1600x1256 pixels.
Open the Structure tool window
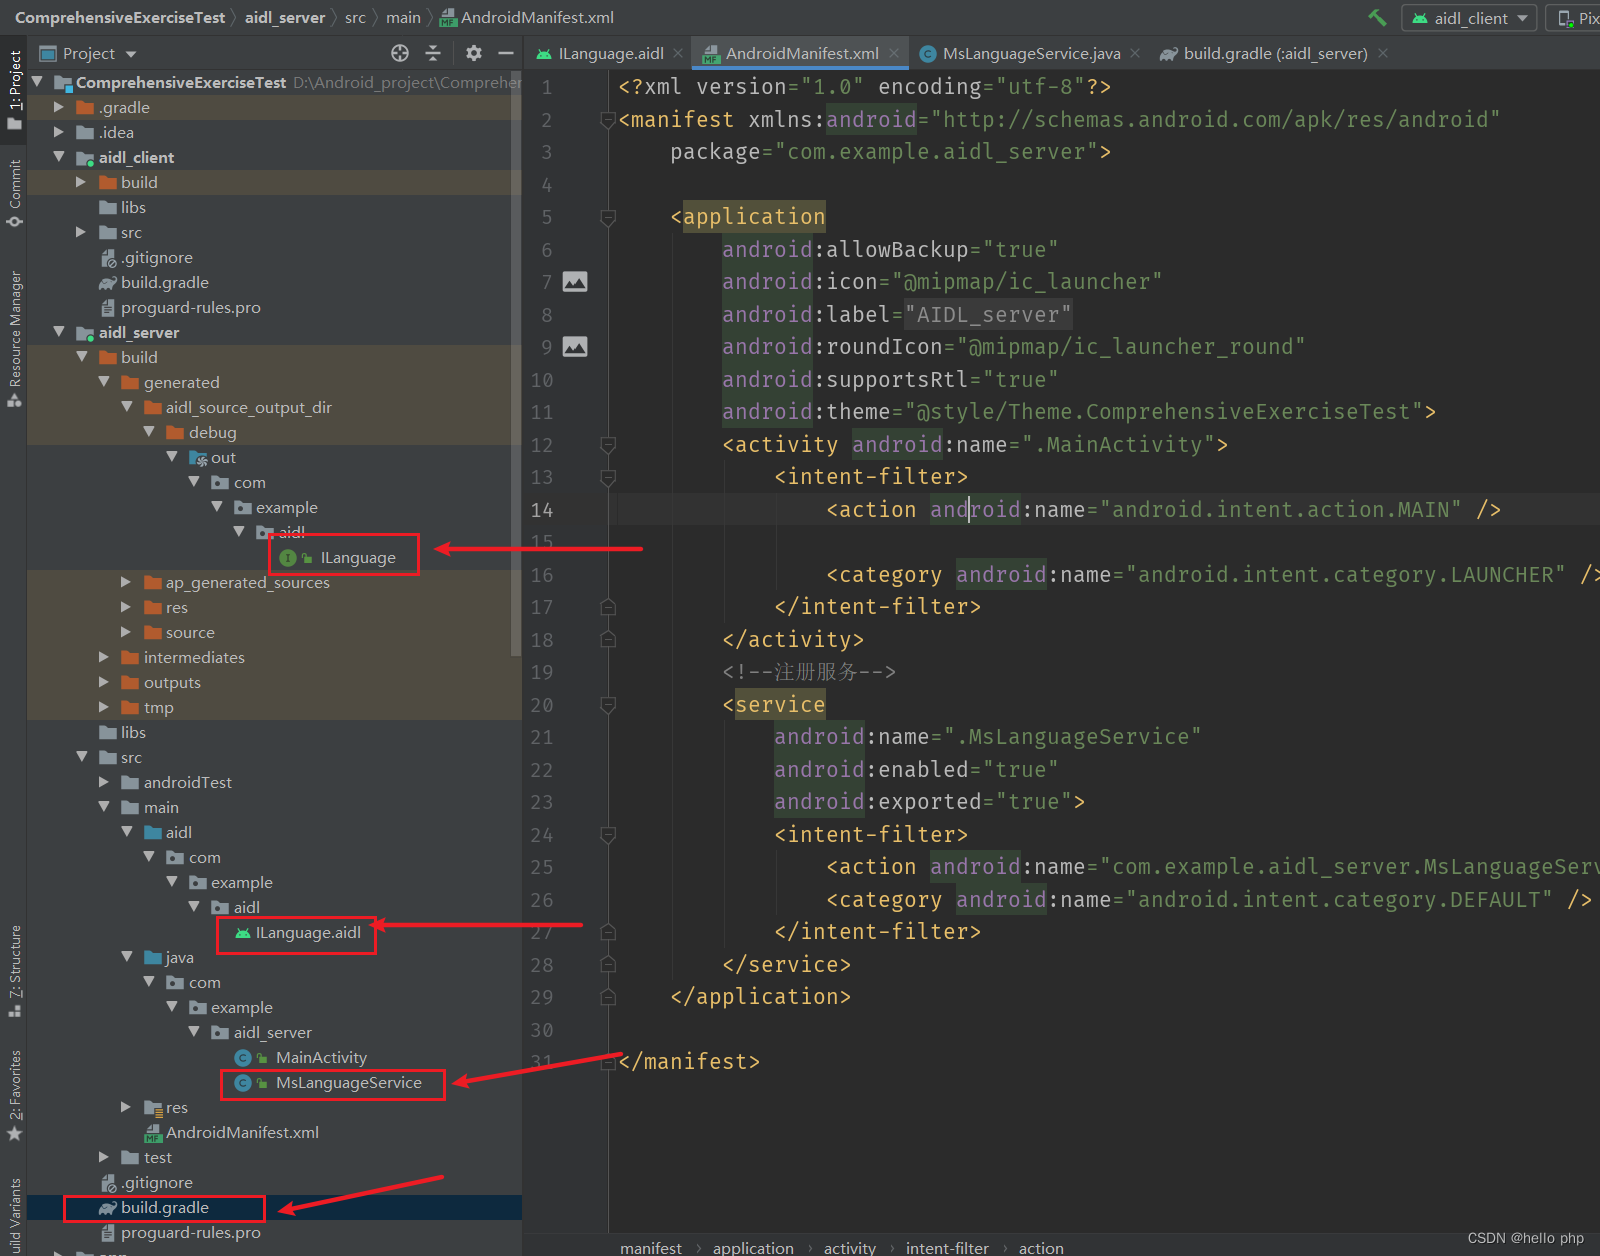coord(14,971)
